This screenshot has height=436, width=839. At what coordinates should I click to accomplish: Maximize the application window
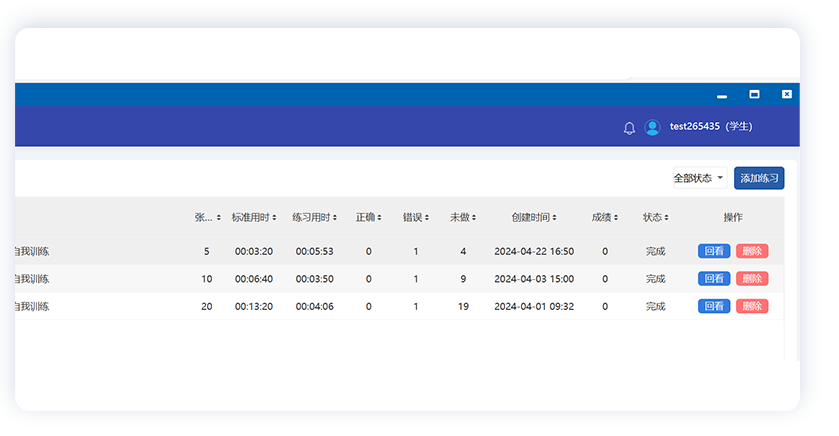754,94
